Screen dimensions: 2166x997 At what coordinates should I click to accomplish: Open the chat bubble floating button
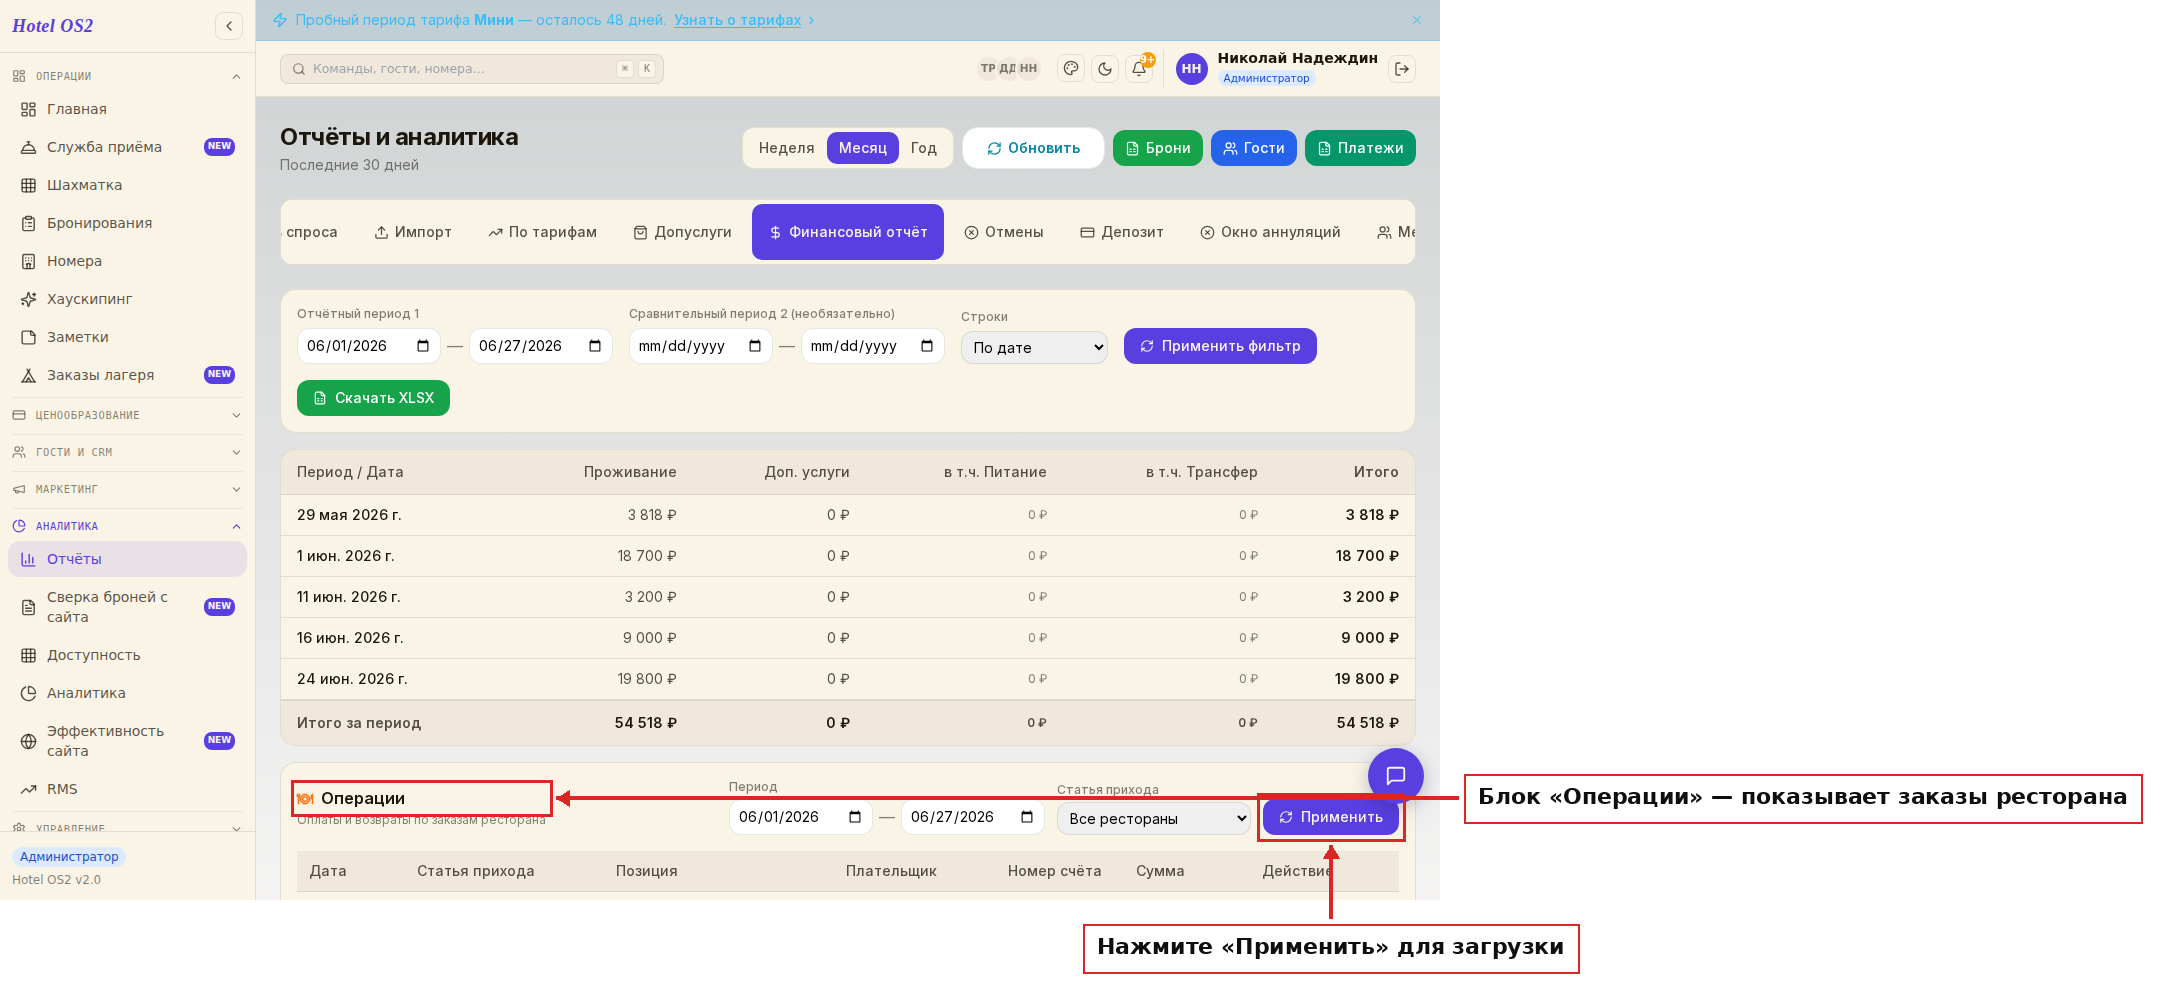point(1396,776)
